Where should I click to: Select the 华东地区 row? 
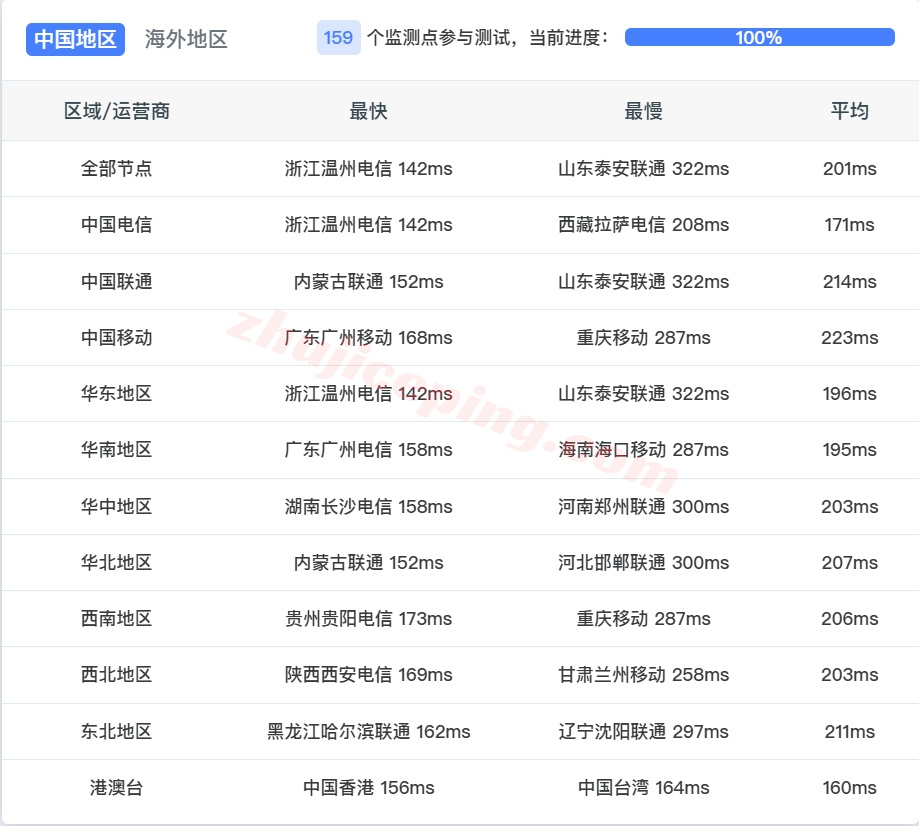click(x=114, y=394)
